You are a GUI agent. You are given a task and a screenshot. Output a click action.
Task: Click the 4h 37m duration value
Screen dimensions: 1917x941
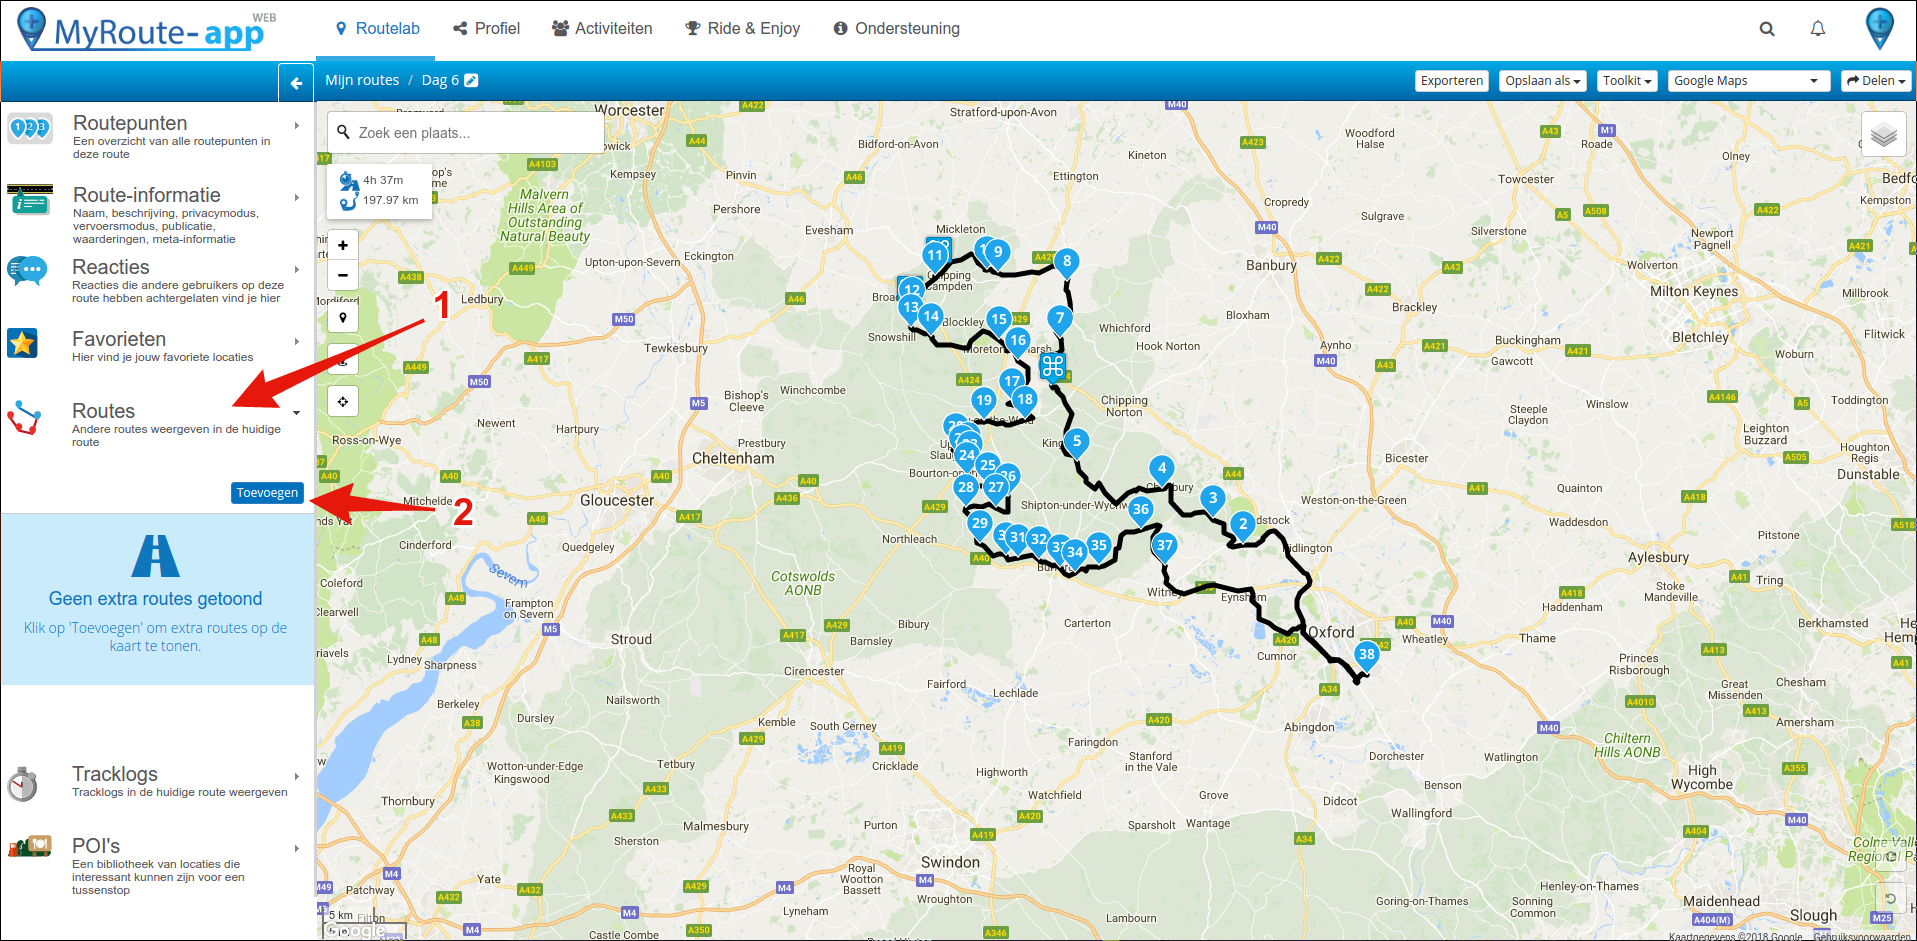point(383,180)
